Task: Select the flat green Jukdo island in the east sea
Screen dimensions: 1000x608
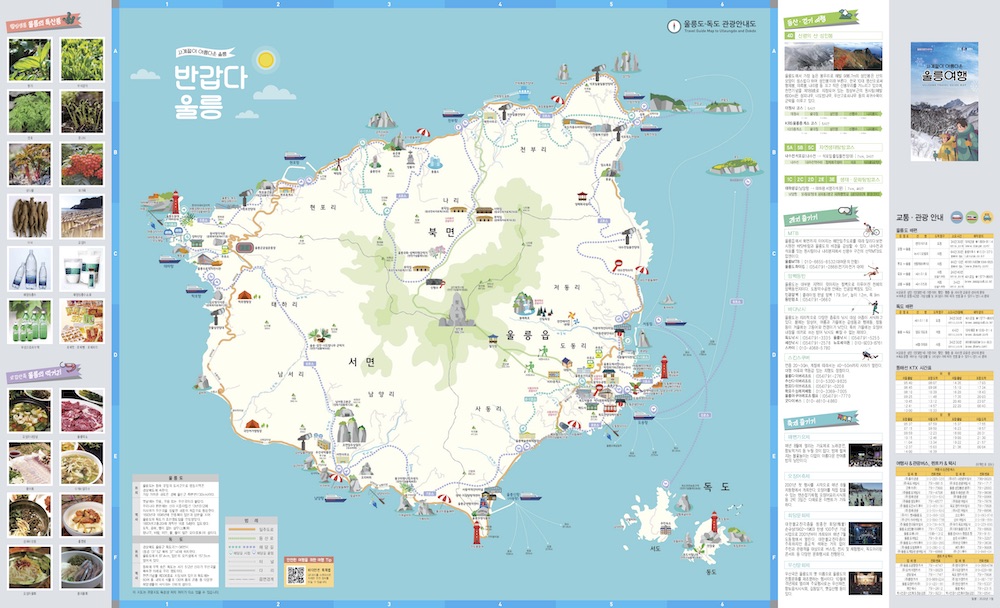Action: click(x=734, y=167)
